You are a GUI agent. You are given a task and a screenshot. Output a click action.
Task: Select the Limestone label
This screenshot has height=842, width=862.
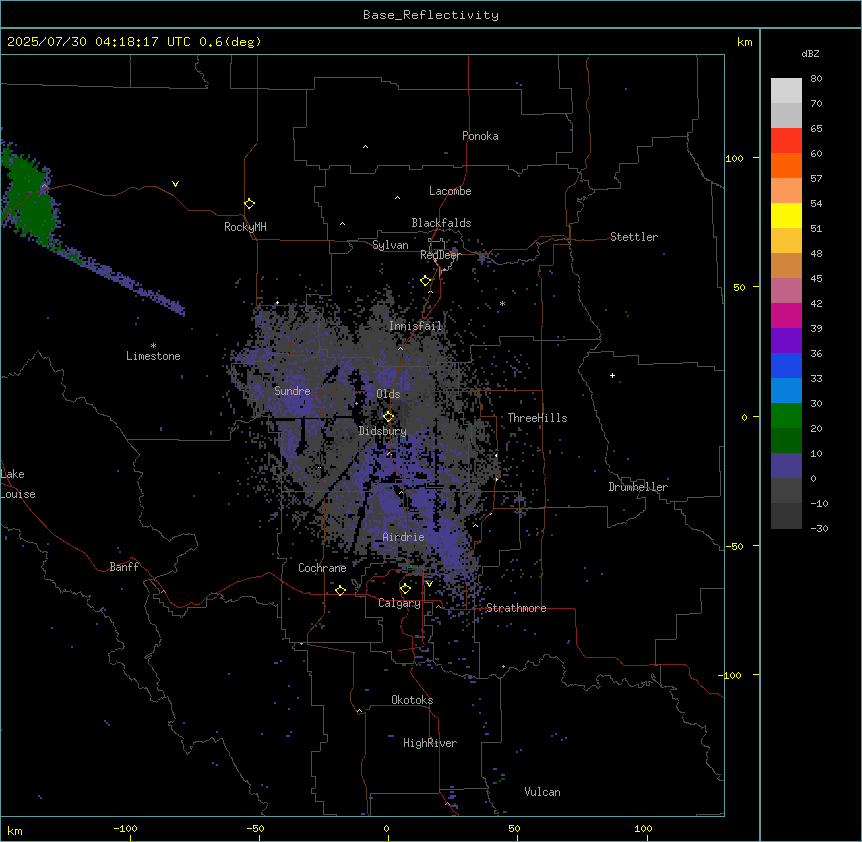pyautogui.click(x=153, y=356)
